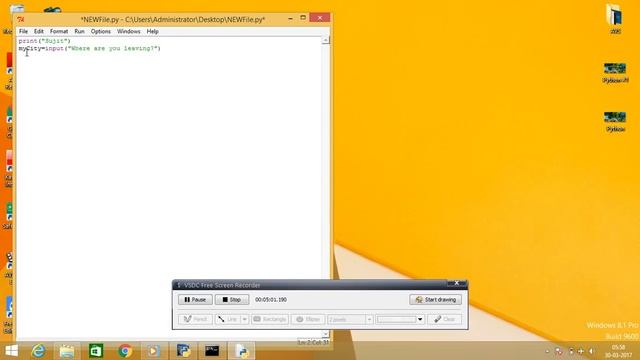This screenshot has width=640, height=360.
Task: Stop the VSDC screen recording
Action: 232,300
